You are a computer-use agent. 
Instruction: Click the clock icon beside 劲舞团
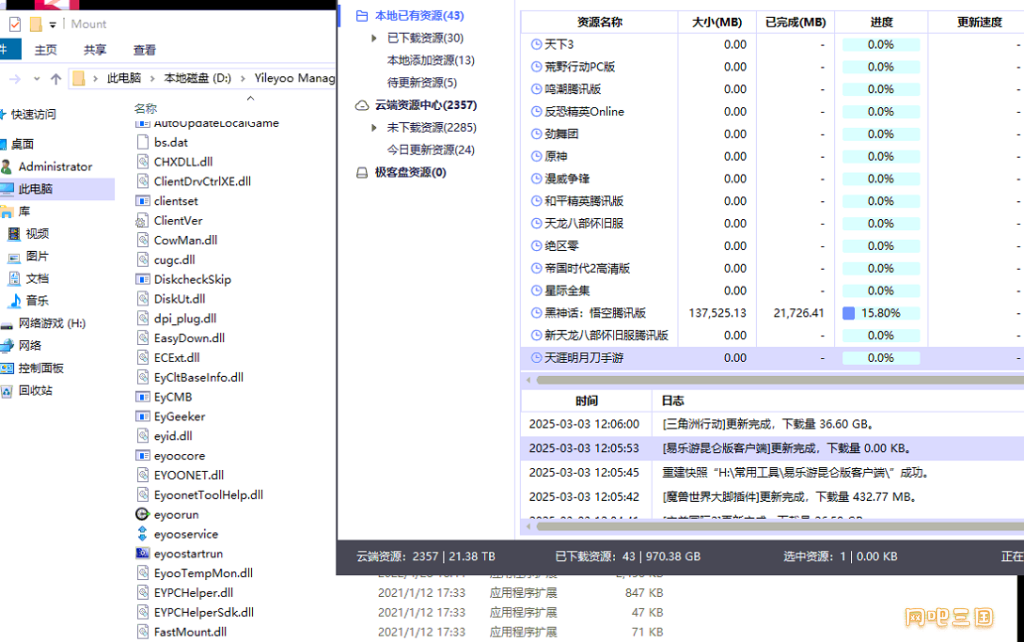(536, 134)
